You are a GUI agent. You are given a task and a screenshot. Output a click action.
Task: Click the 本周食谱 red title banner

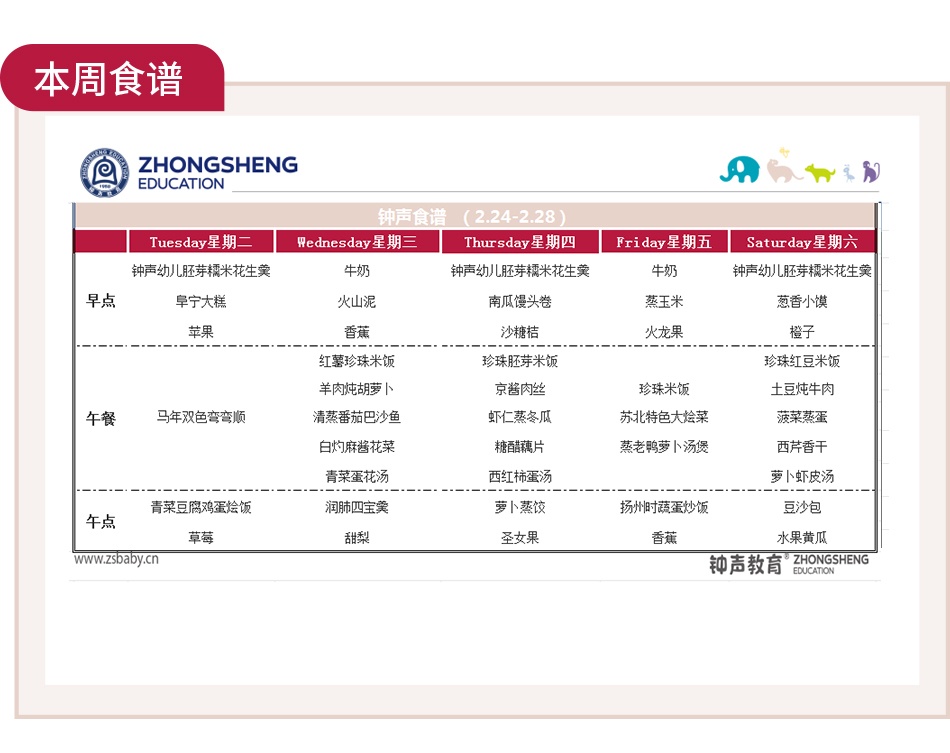pos(109,79)
